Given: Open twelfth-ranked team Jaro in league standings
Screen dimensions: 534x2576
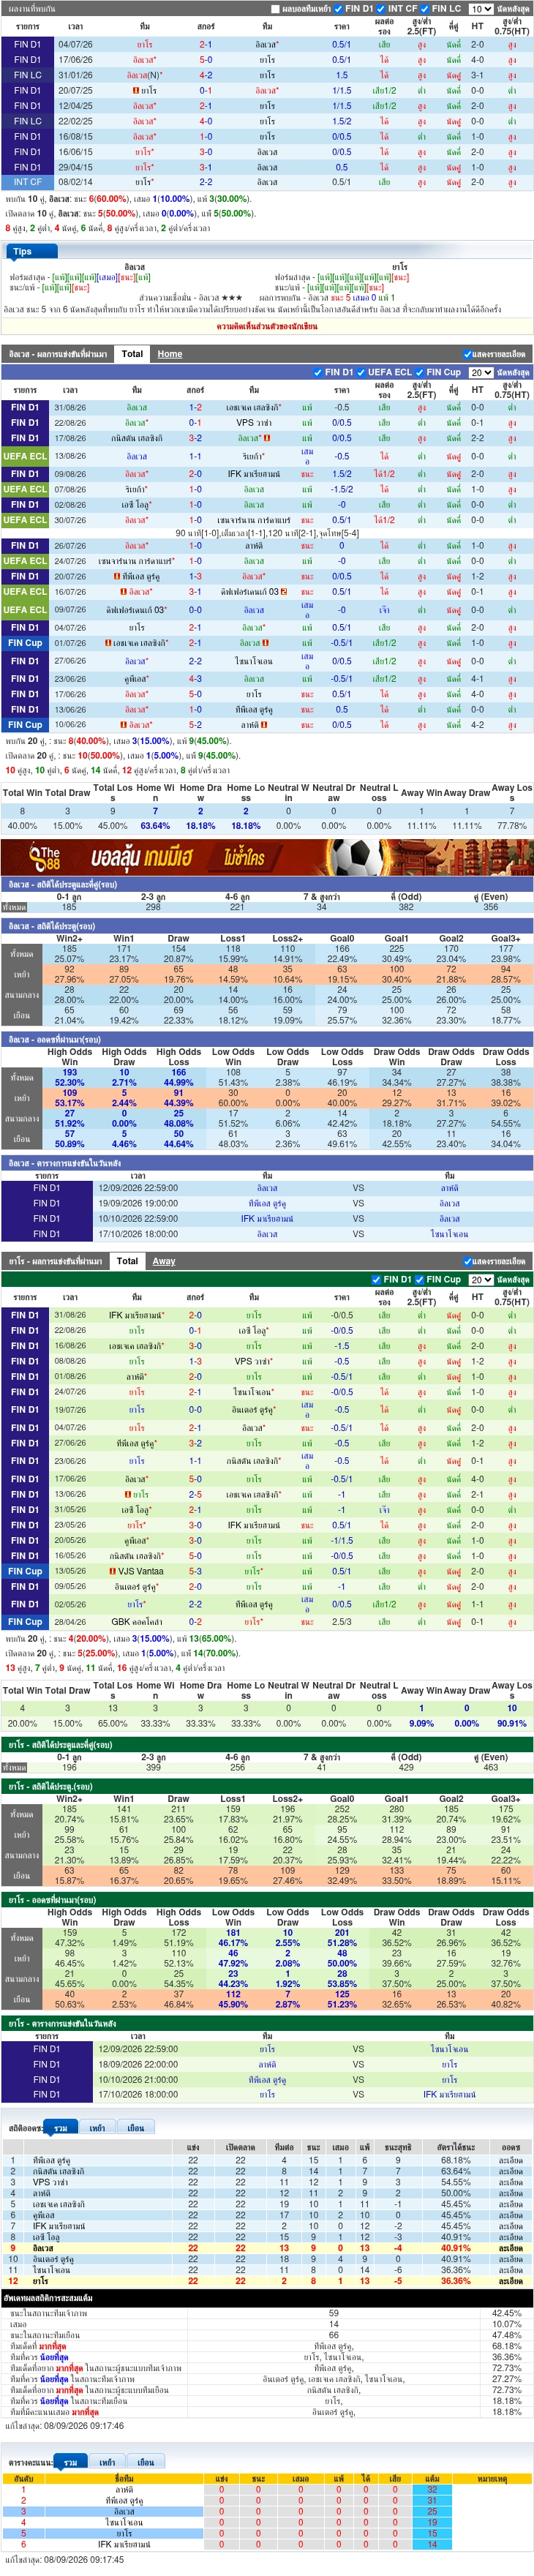Looking at the screenshot, I should (40, 2282).
